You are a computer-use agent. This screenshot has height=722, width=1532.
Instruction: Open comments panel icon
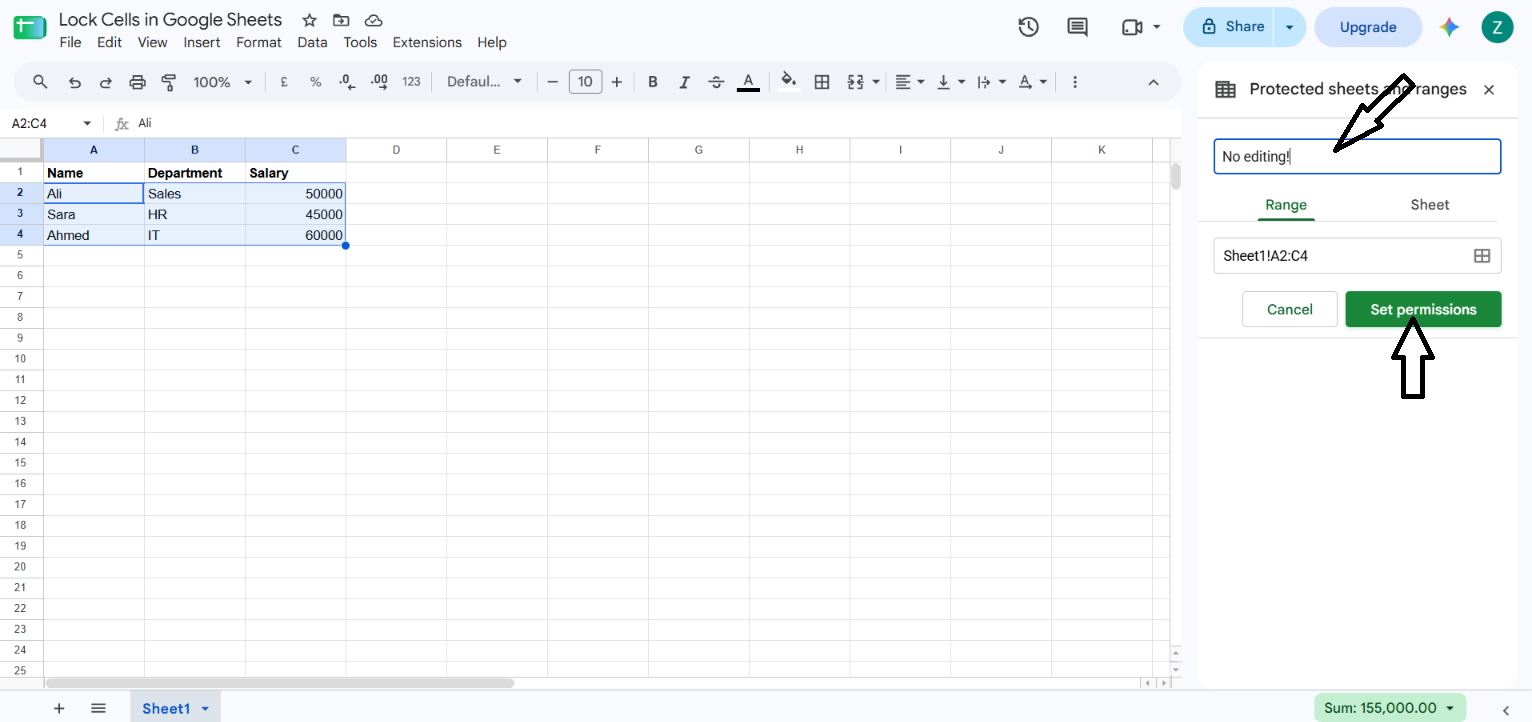click(x=1077, y=27)
